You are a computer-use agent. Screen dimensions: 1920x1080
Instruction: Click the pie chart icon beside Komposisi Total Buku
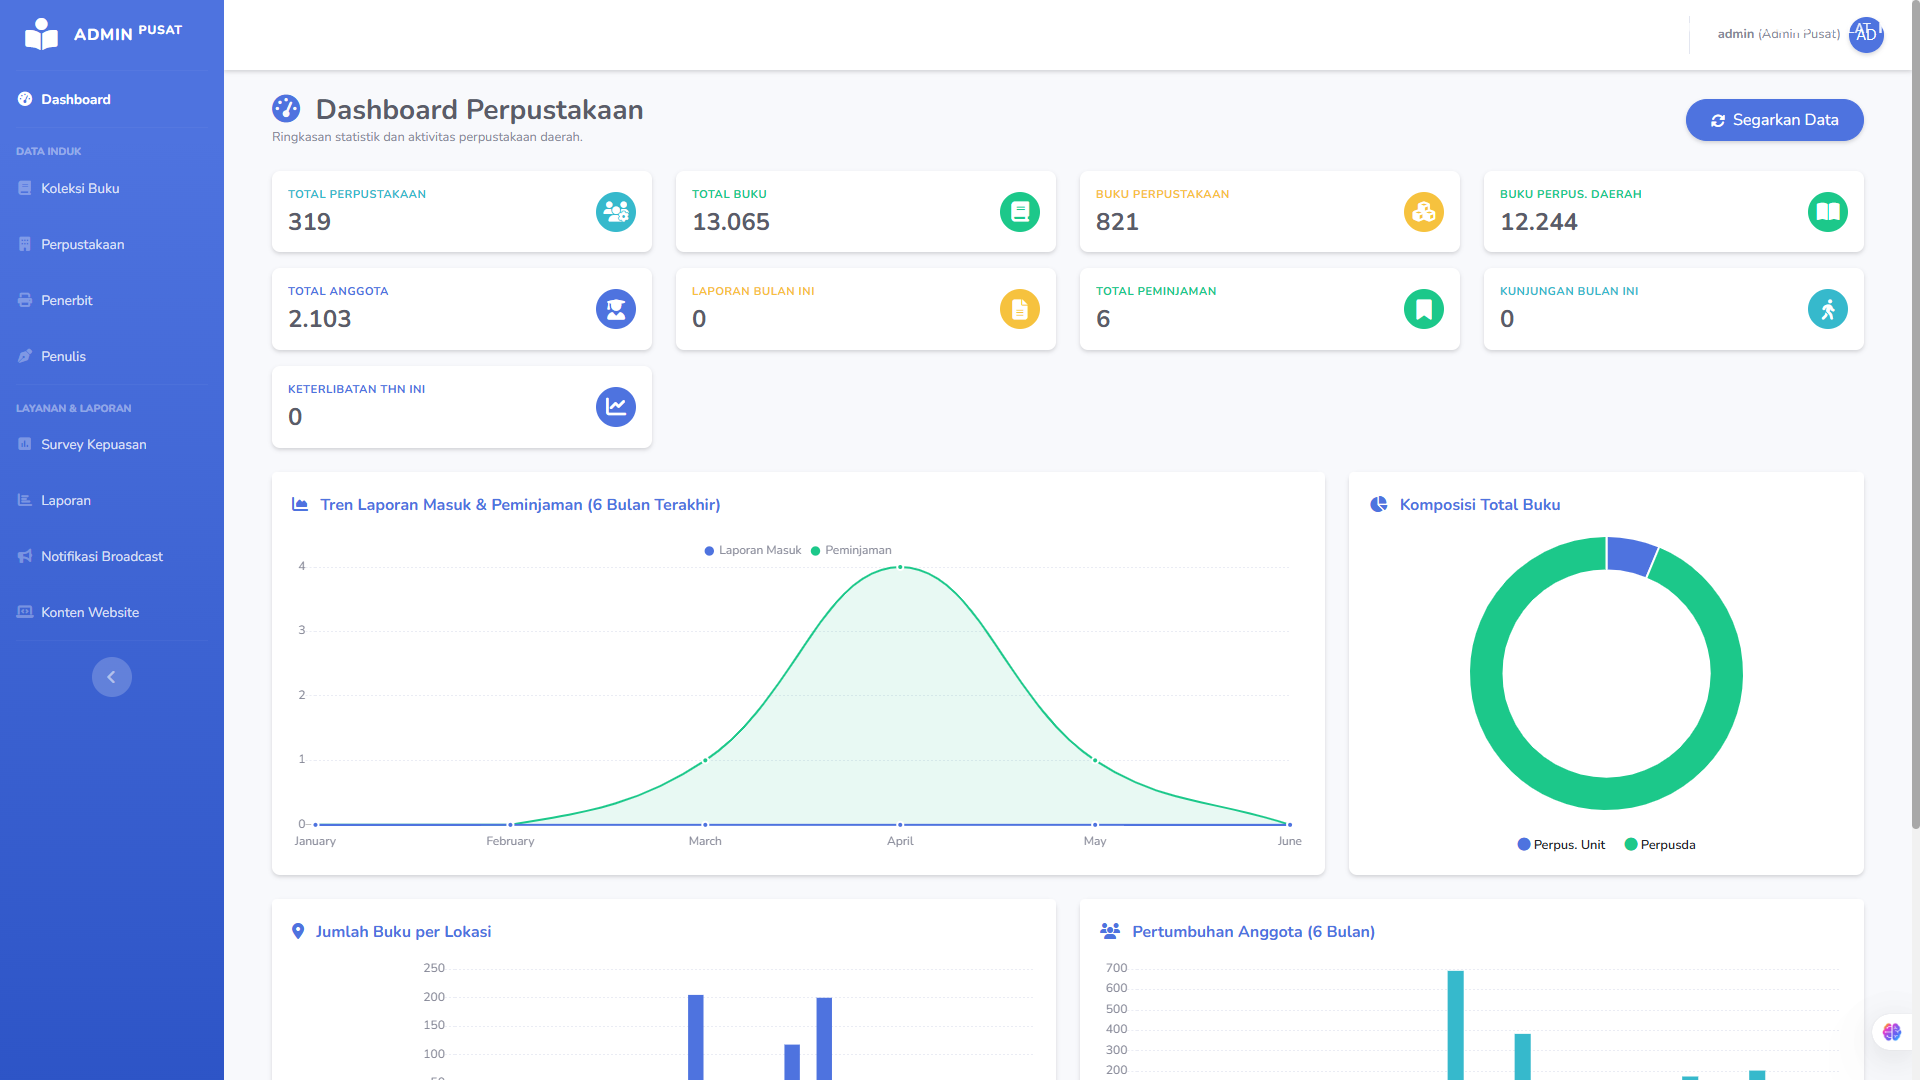pyautogui.click(x=1379, y=504)
